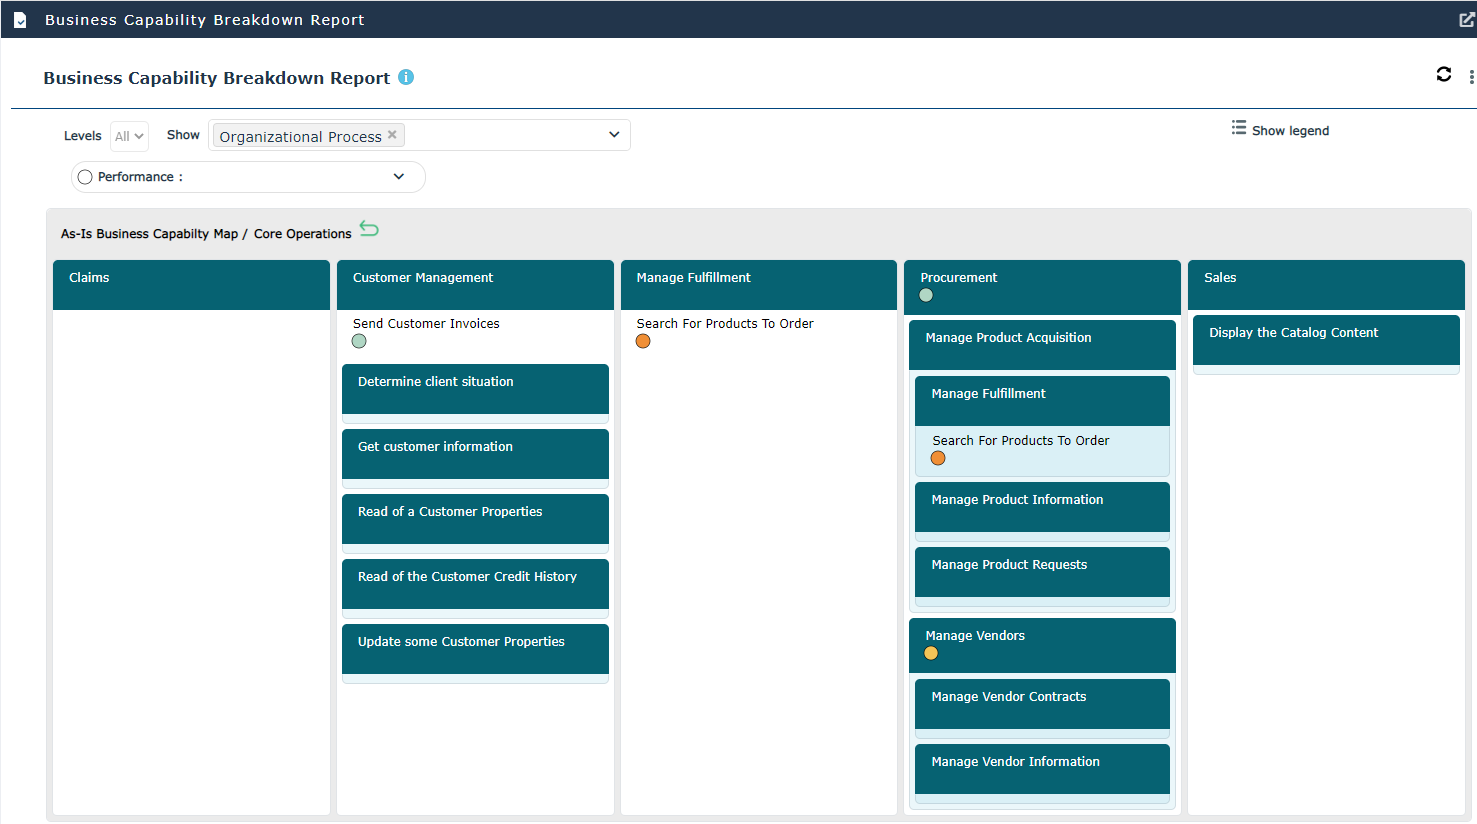1477x824 pixels.
Task: Select the Determine client situation box
Action: pos(475,388)
